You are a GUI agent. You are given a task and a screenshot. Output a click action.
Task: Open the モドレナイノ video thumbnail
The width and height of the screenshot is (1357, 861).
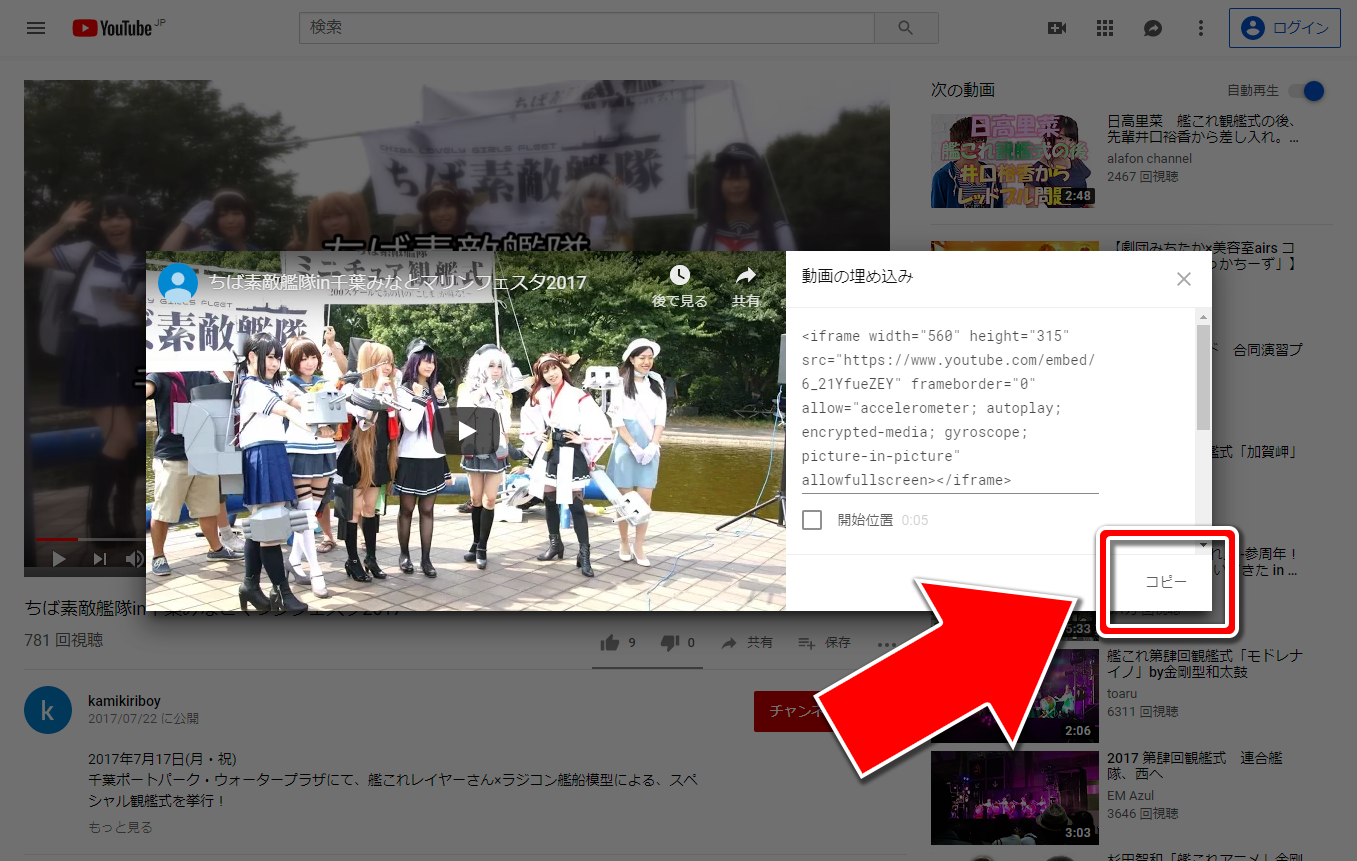1015,695
